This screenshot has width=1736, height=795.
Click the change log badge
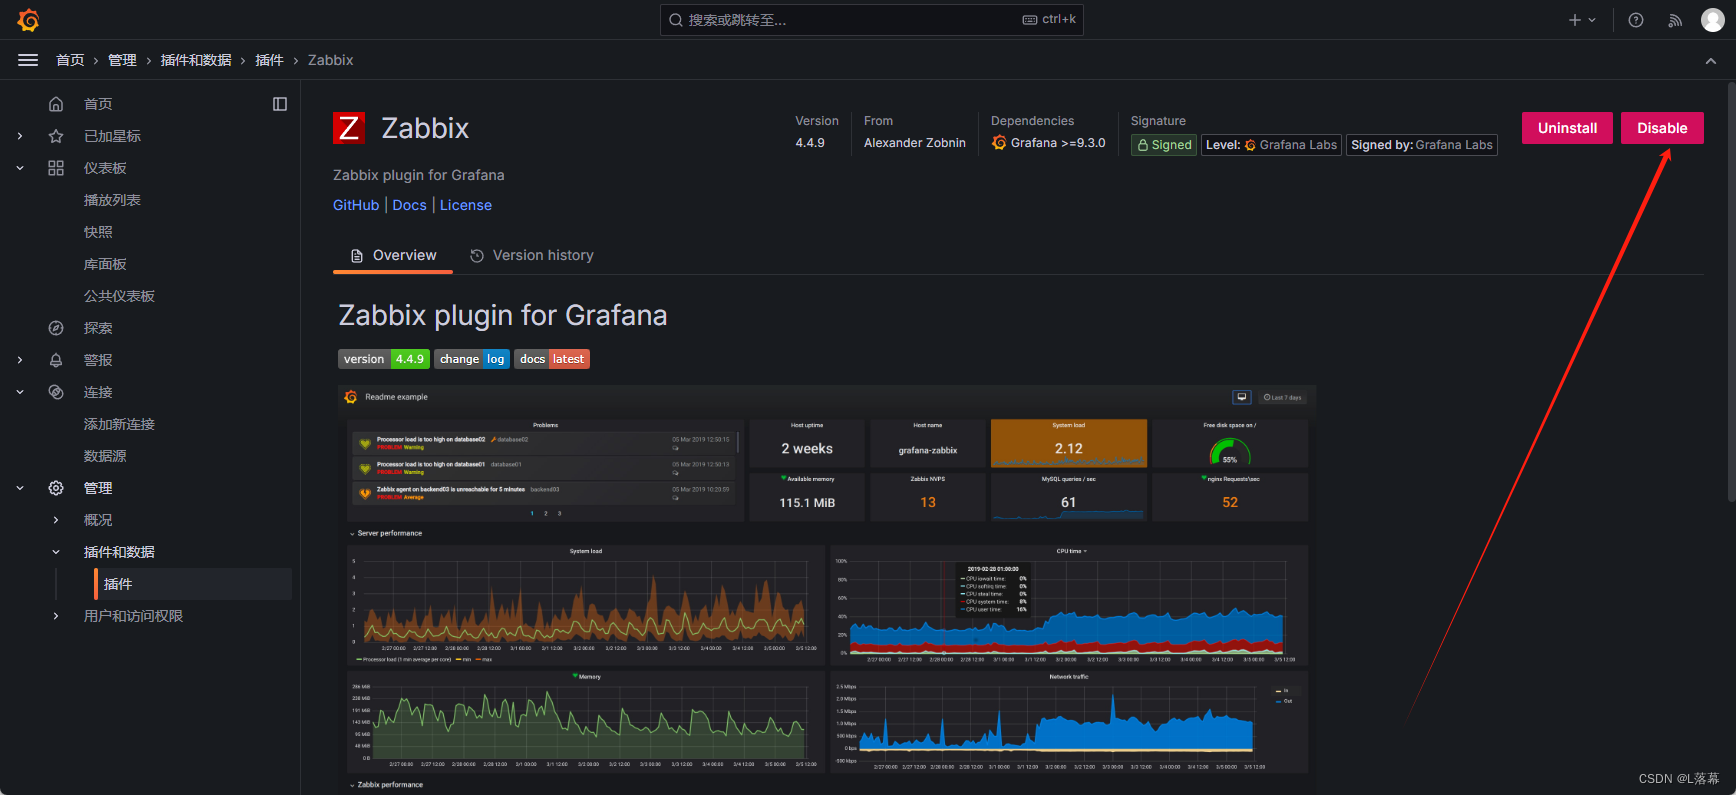tap(472, 359)
